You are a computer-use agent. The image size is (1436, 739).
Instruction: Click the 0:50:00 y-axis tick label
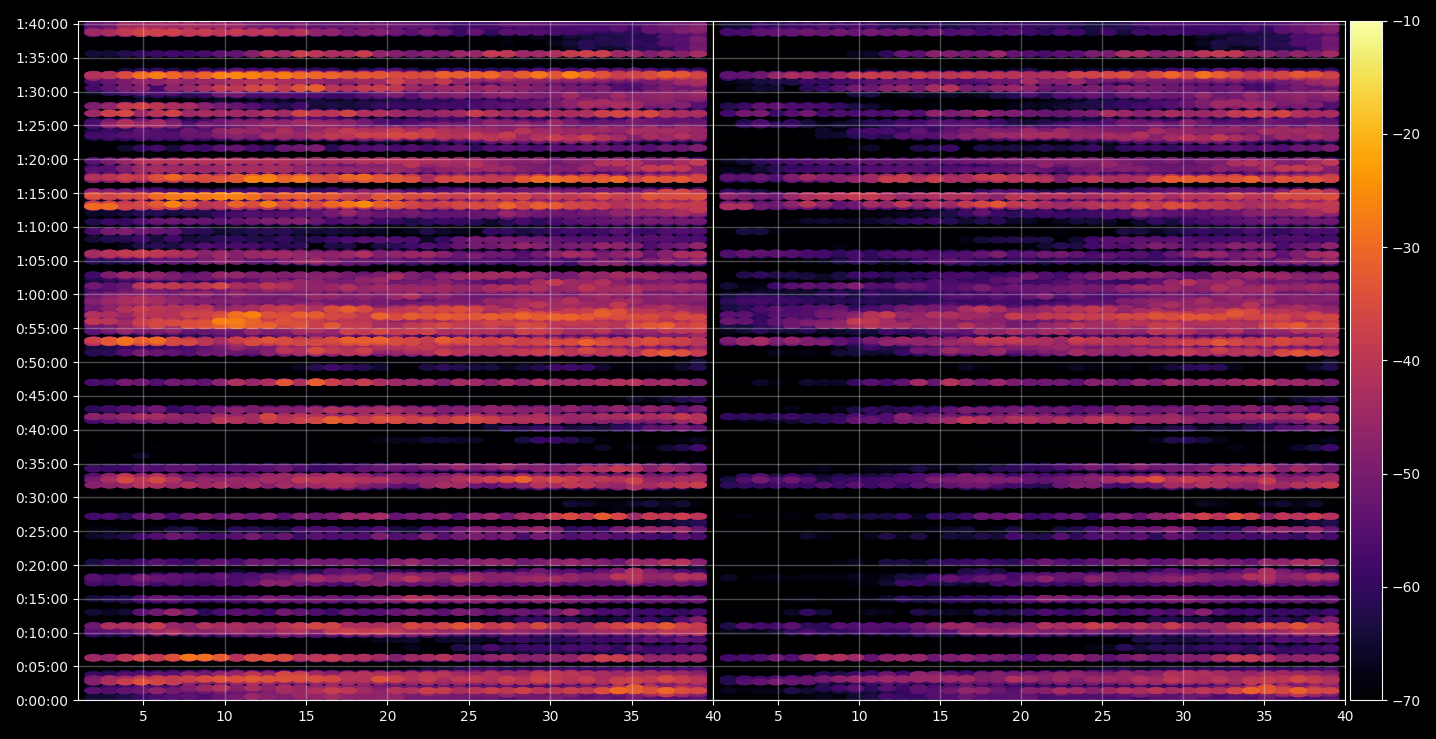coord(42,362)
